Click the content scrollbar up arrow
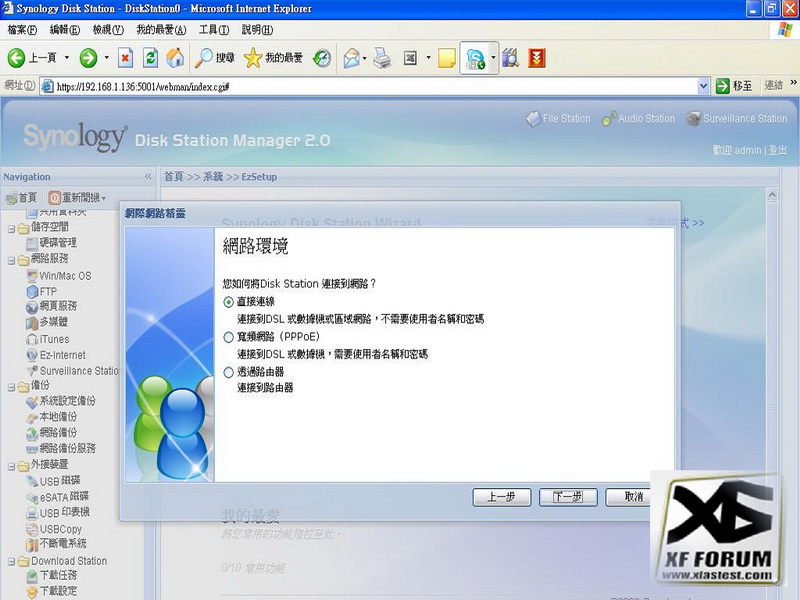The height and width of the screenshot is (600, 800). (x=772, y=194)
